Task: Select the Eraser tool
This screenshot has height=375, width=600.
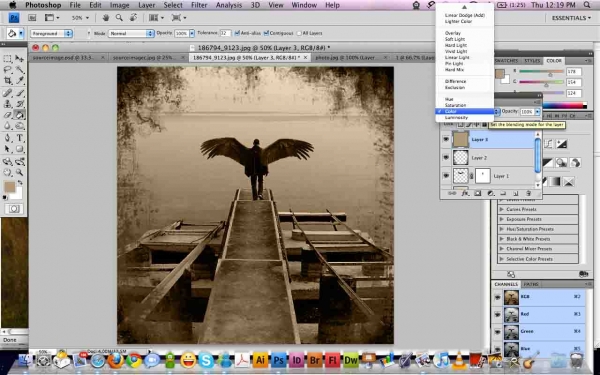Action: [x=7, y=115]
